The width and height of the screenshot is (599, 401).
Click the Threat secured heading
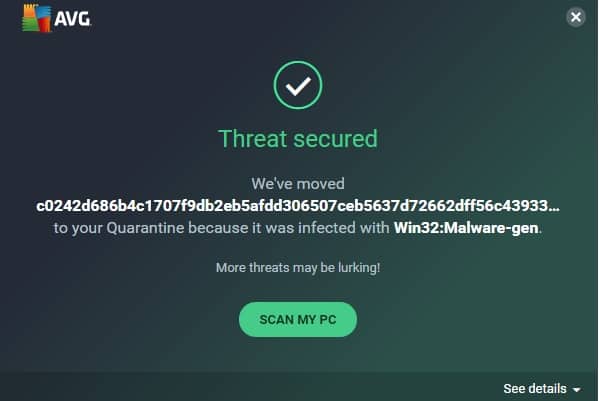click(298, 138)
